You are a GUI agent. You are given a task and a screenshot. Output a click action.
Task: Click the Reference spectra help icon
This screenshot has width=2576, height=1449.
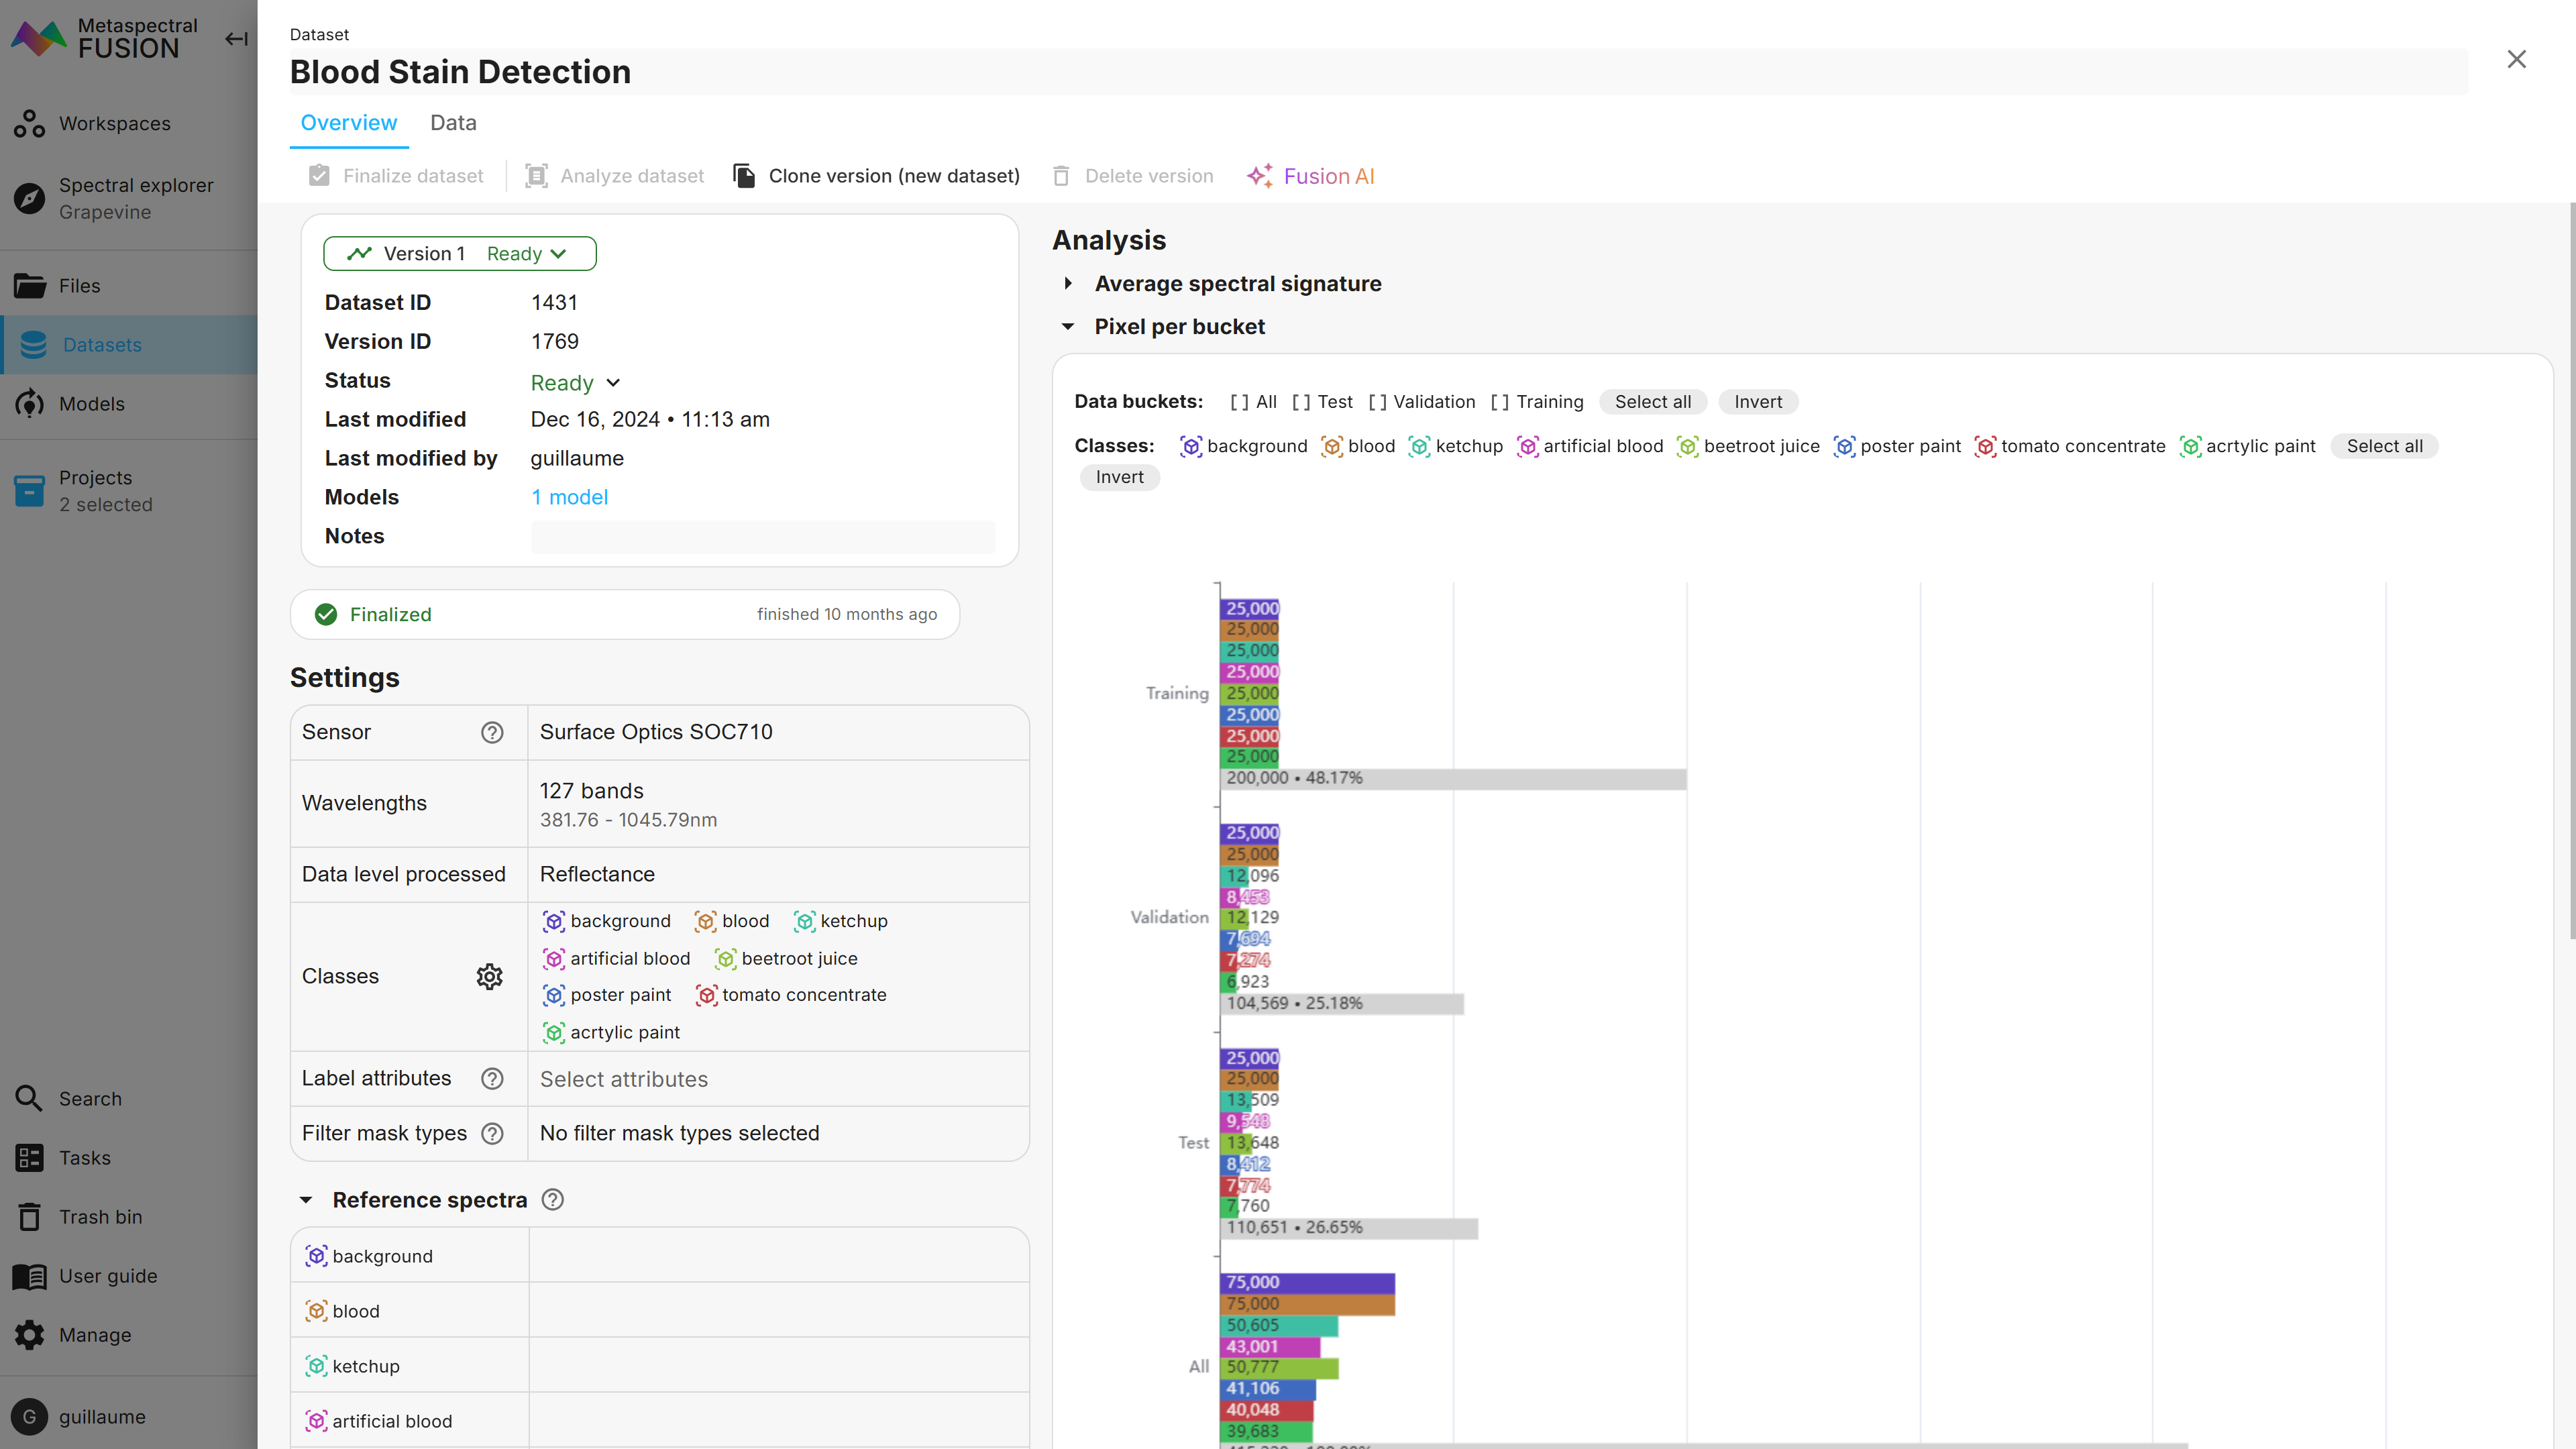[x=553, y=1200]
